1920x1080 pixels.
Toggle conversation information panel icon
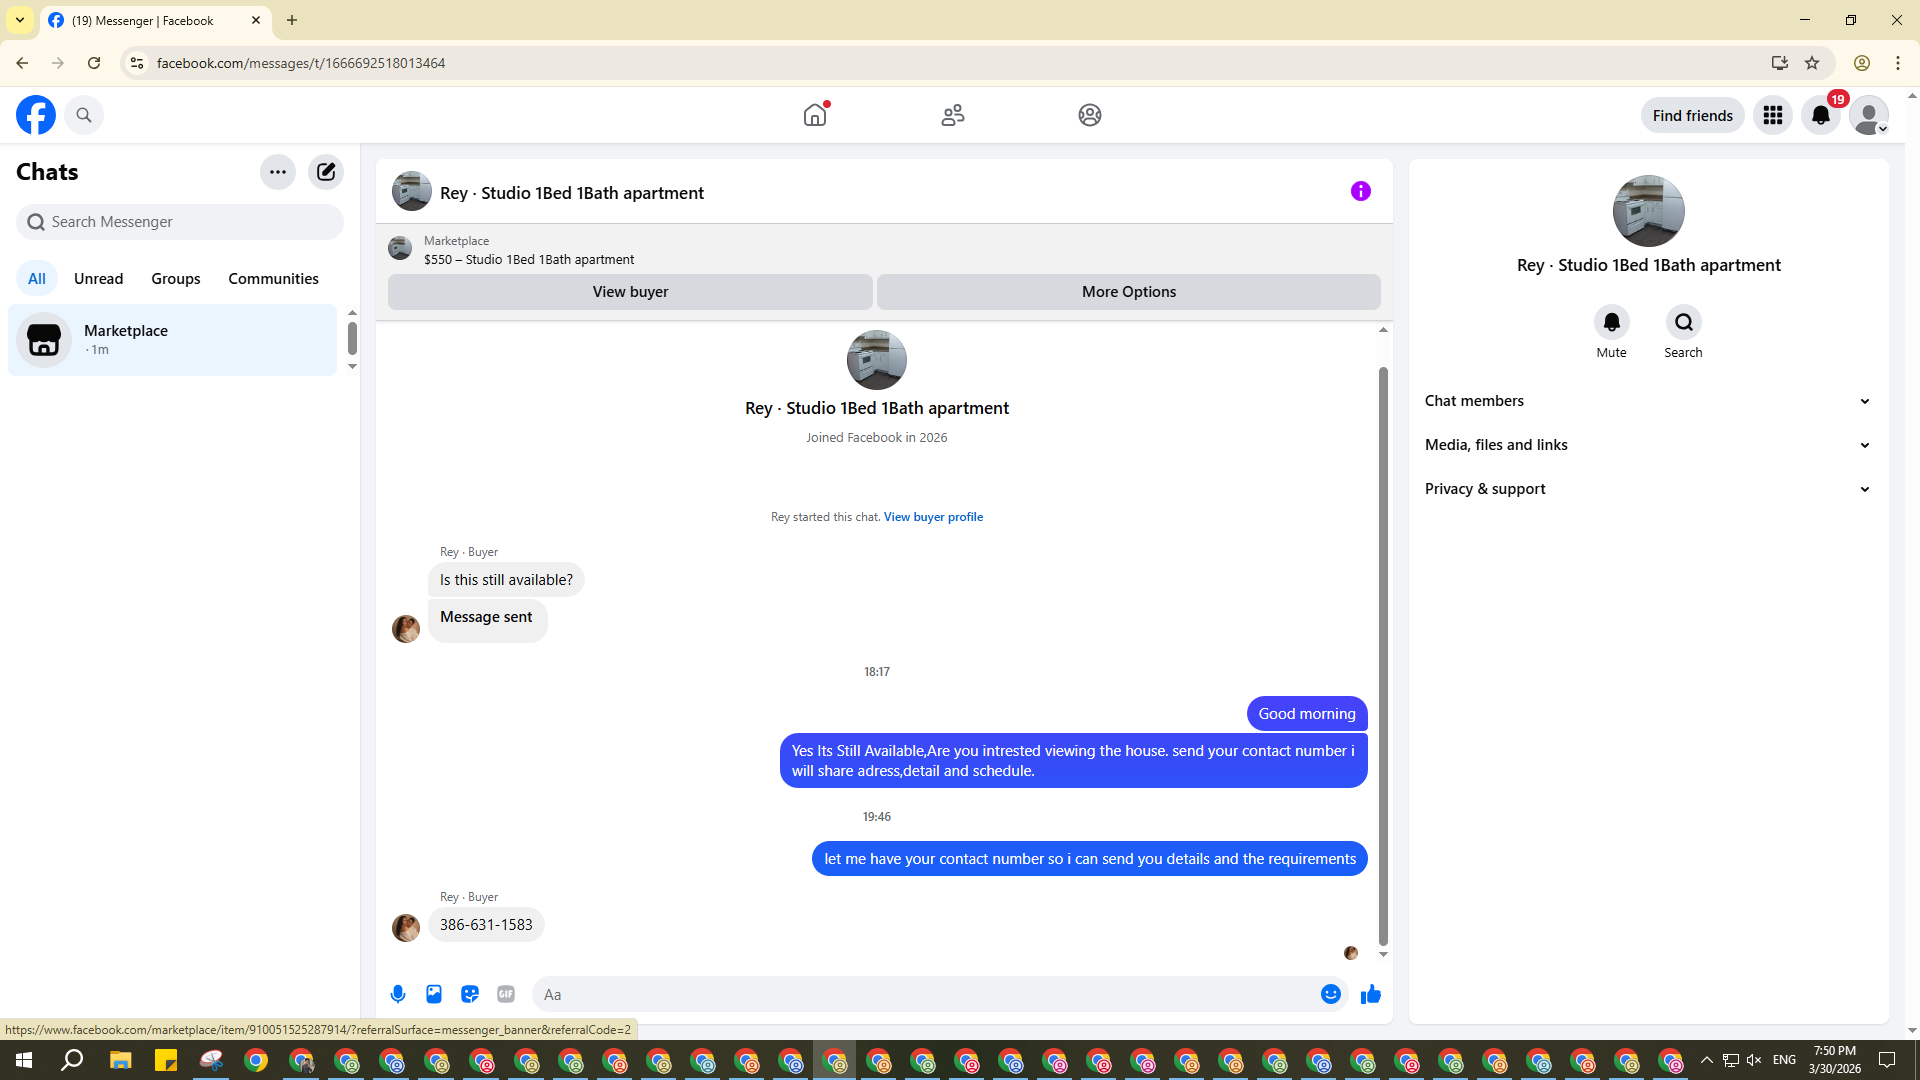click(x=1360, y=191)
